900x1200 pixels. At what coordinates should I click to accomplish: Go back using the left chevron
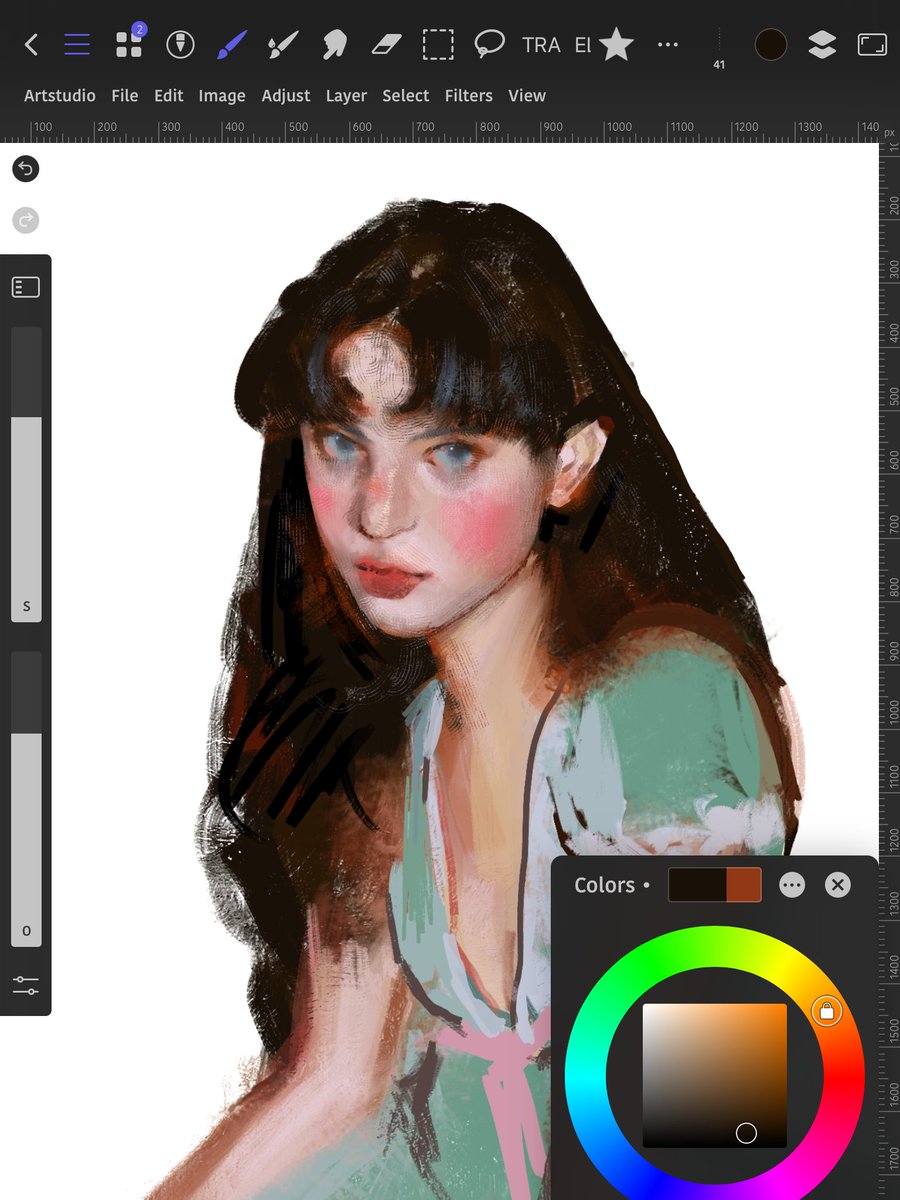28,44
